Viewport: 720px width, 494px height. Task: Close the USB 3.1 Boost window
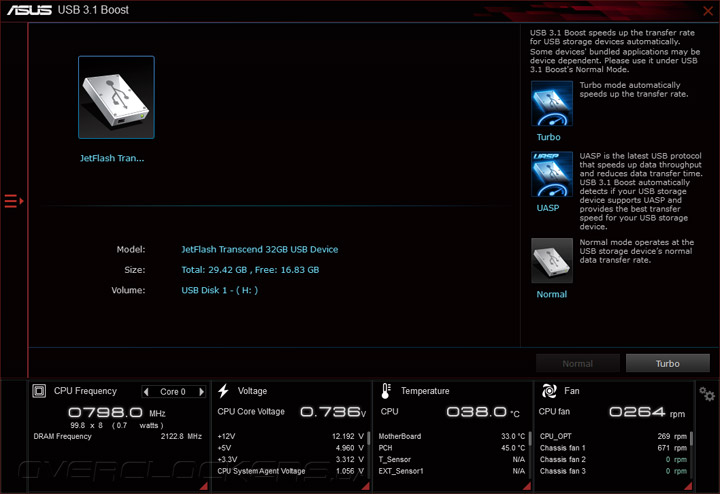point(708,11)
